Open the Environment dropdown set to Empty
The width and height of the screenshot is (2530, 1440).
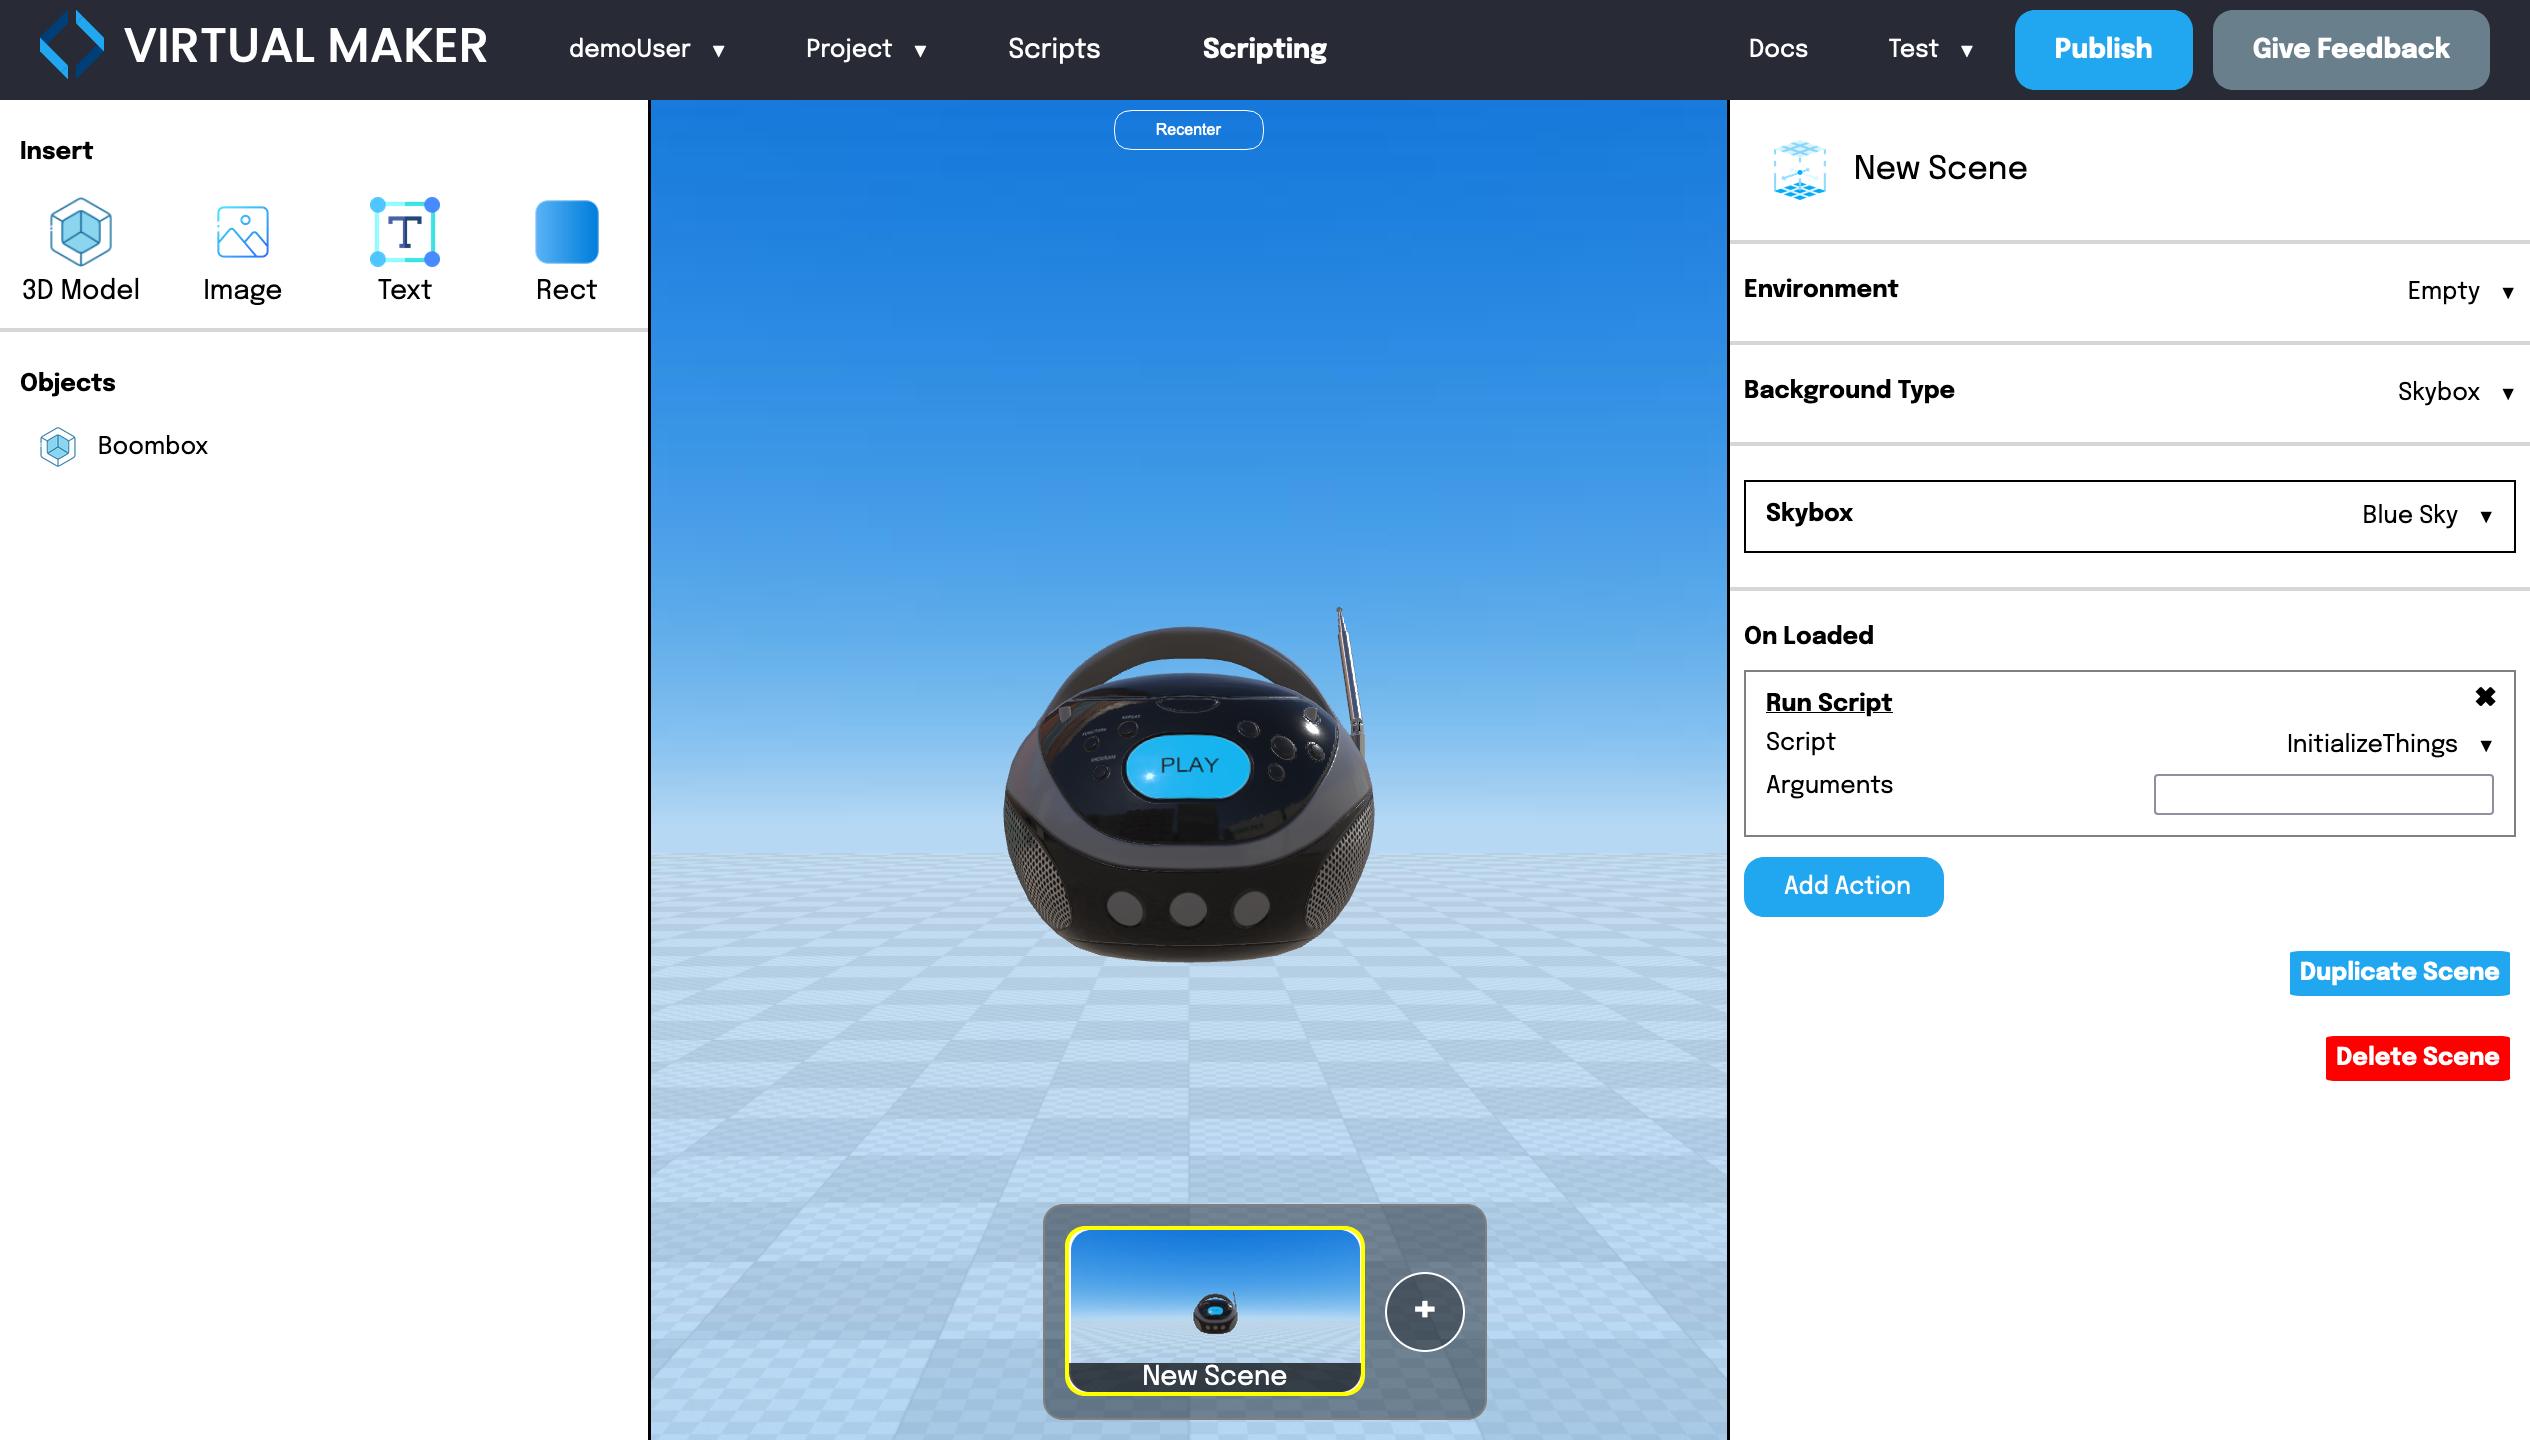pos(2456,291)
